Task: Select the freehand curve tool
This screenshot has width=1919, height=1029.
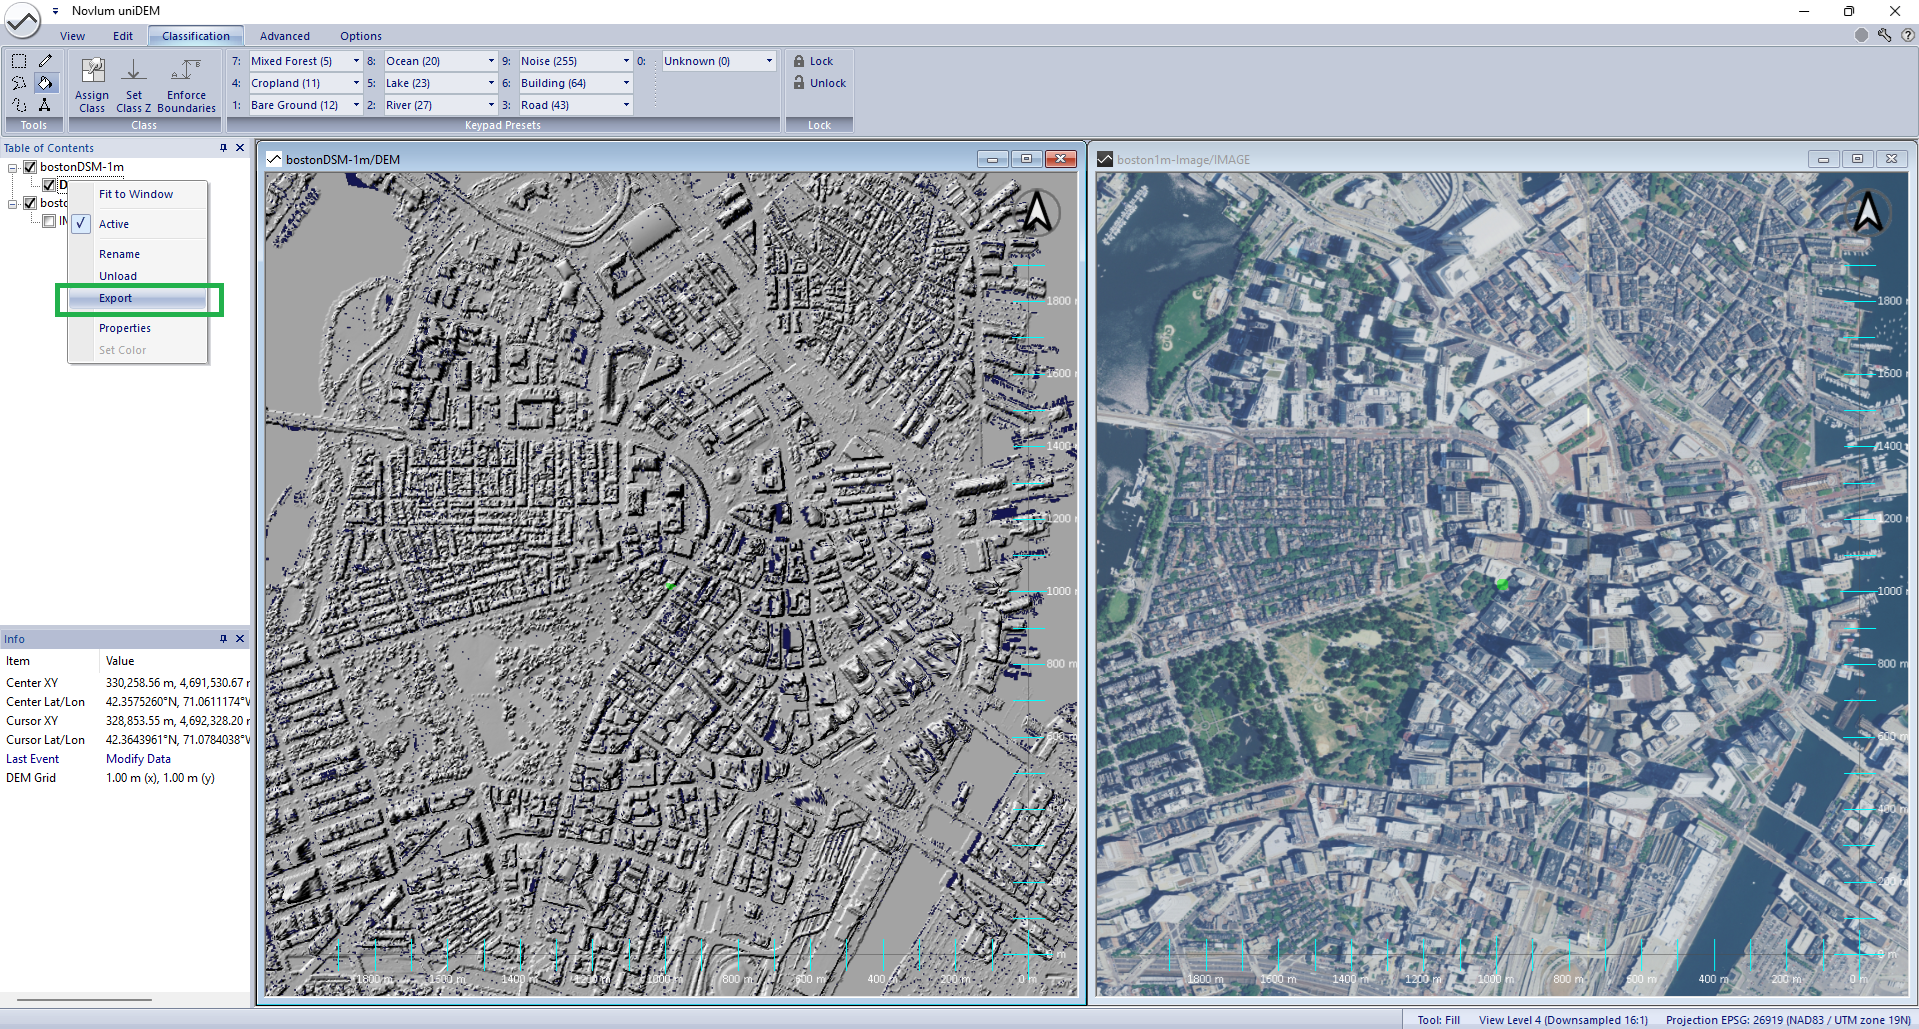Action: (x=19, y=105)
